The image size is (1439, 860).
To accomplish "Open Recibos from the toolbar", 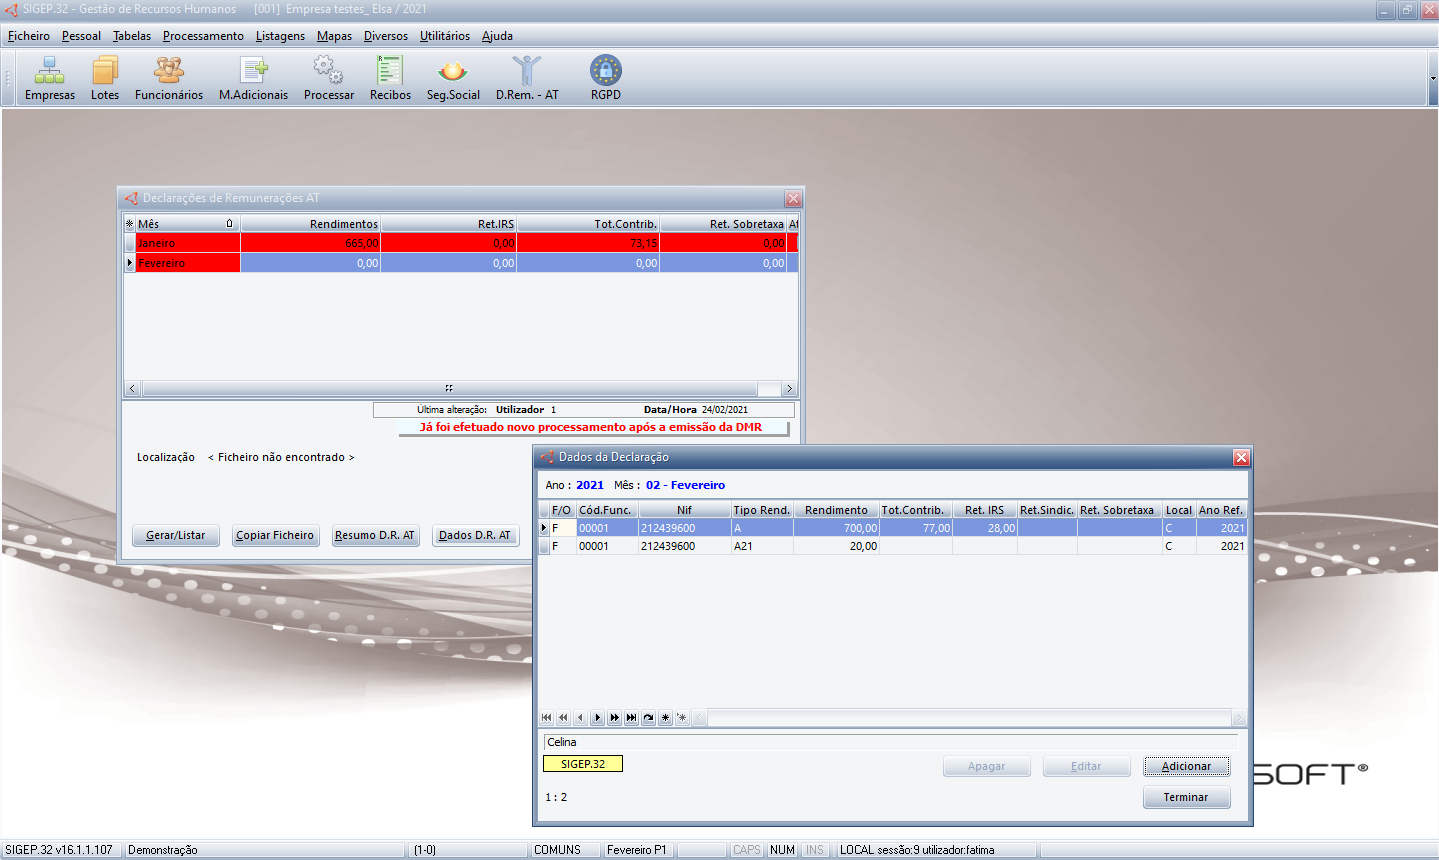I will [390, 78].
